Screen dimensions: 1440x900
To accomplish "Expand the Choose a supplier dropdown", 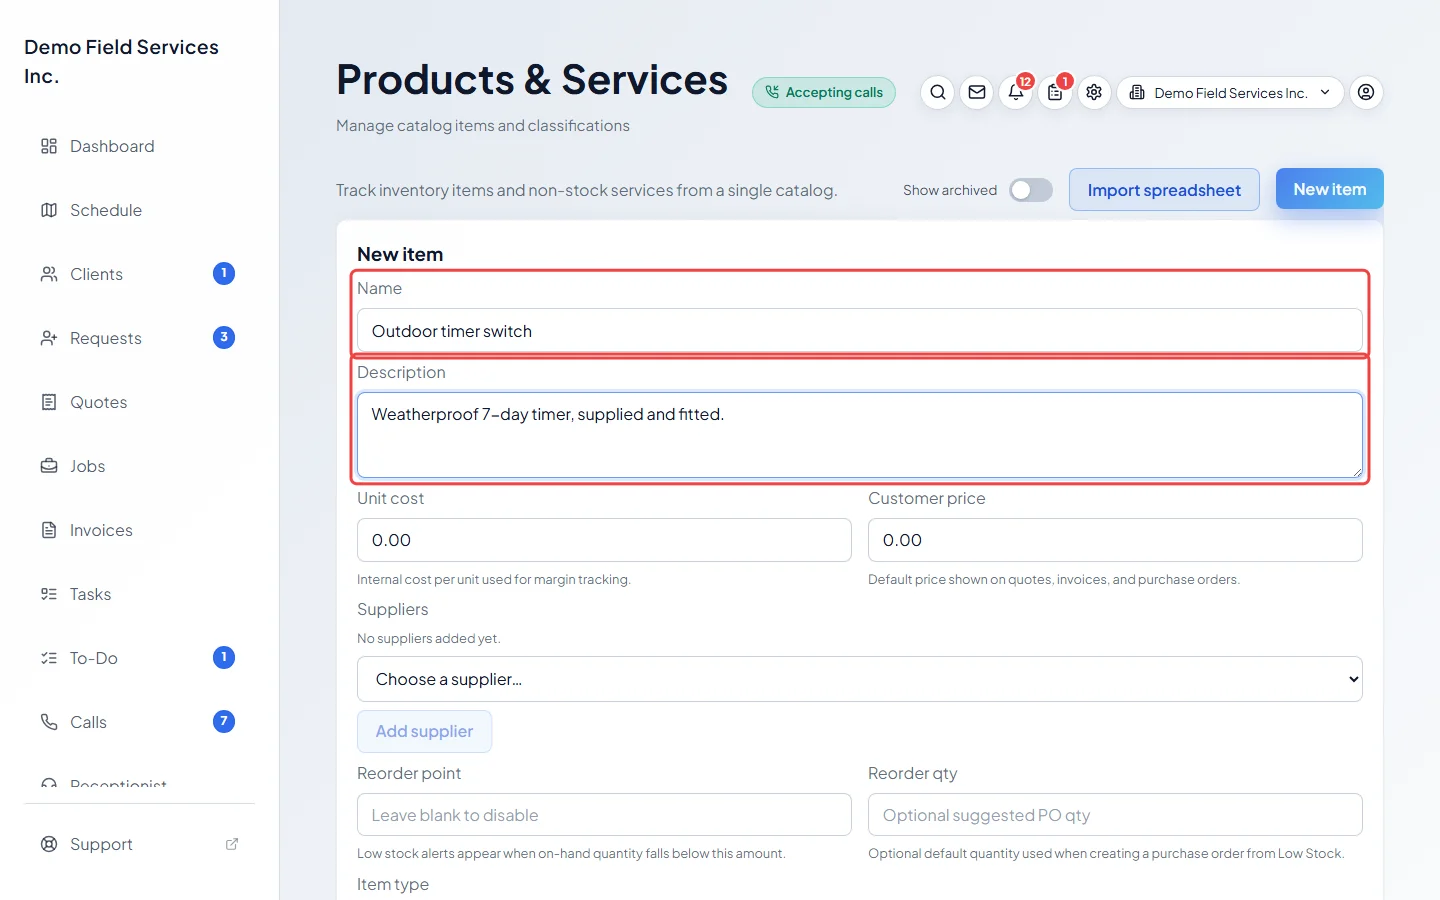I will click(x=860, y=679).
